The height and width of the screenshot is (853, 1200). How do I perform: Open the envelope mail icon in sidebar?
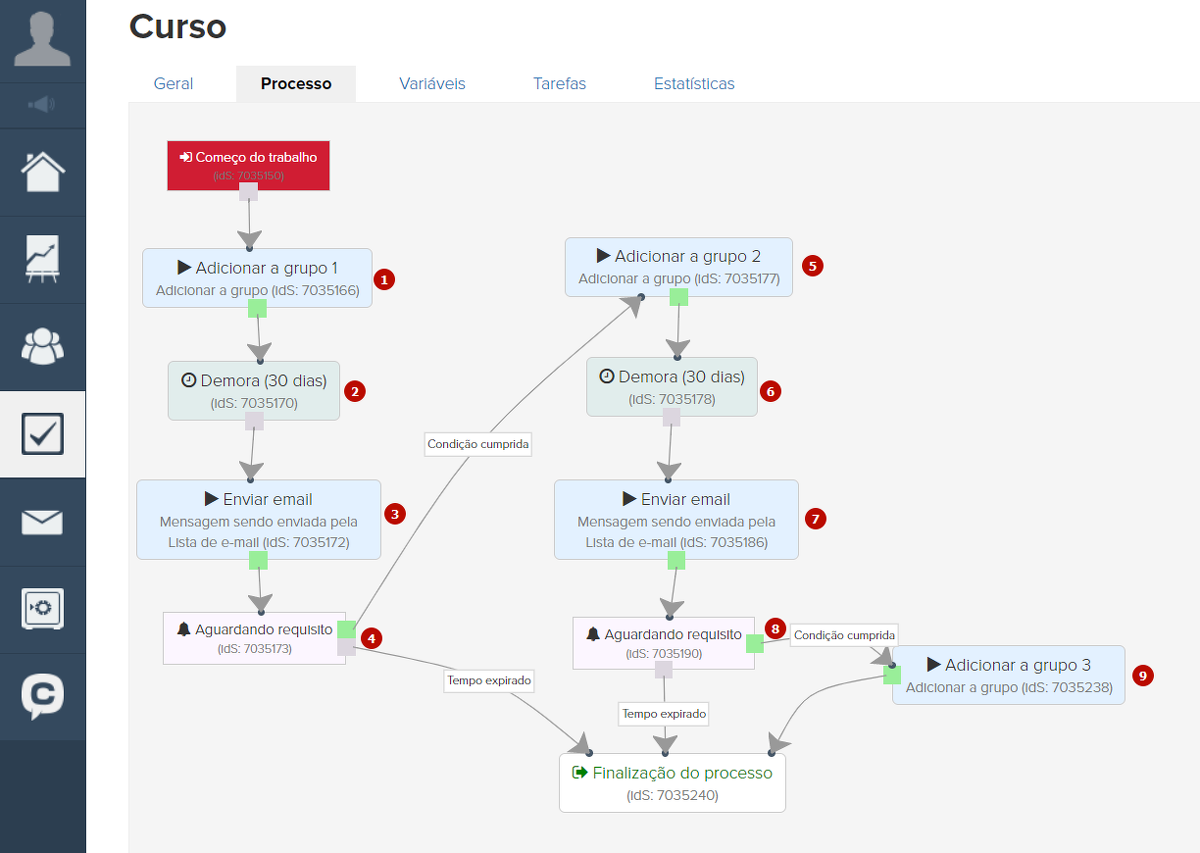click(42, 521)
